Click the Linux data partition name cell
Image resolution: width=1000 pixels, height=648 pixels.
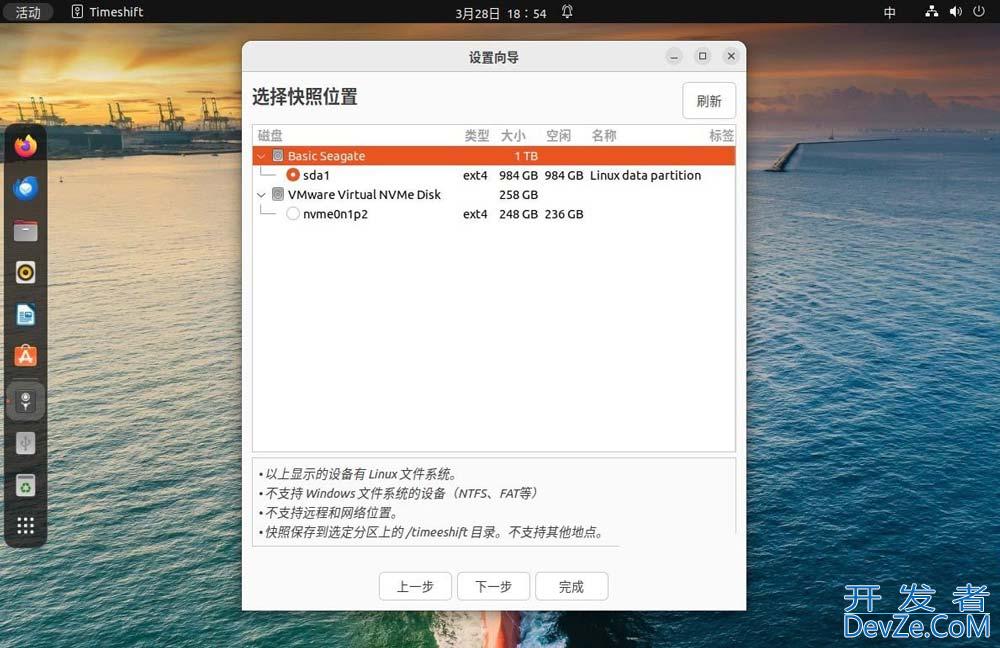pyautogui.click(x=645, y=175)
